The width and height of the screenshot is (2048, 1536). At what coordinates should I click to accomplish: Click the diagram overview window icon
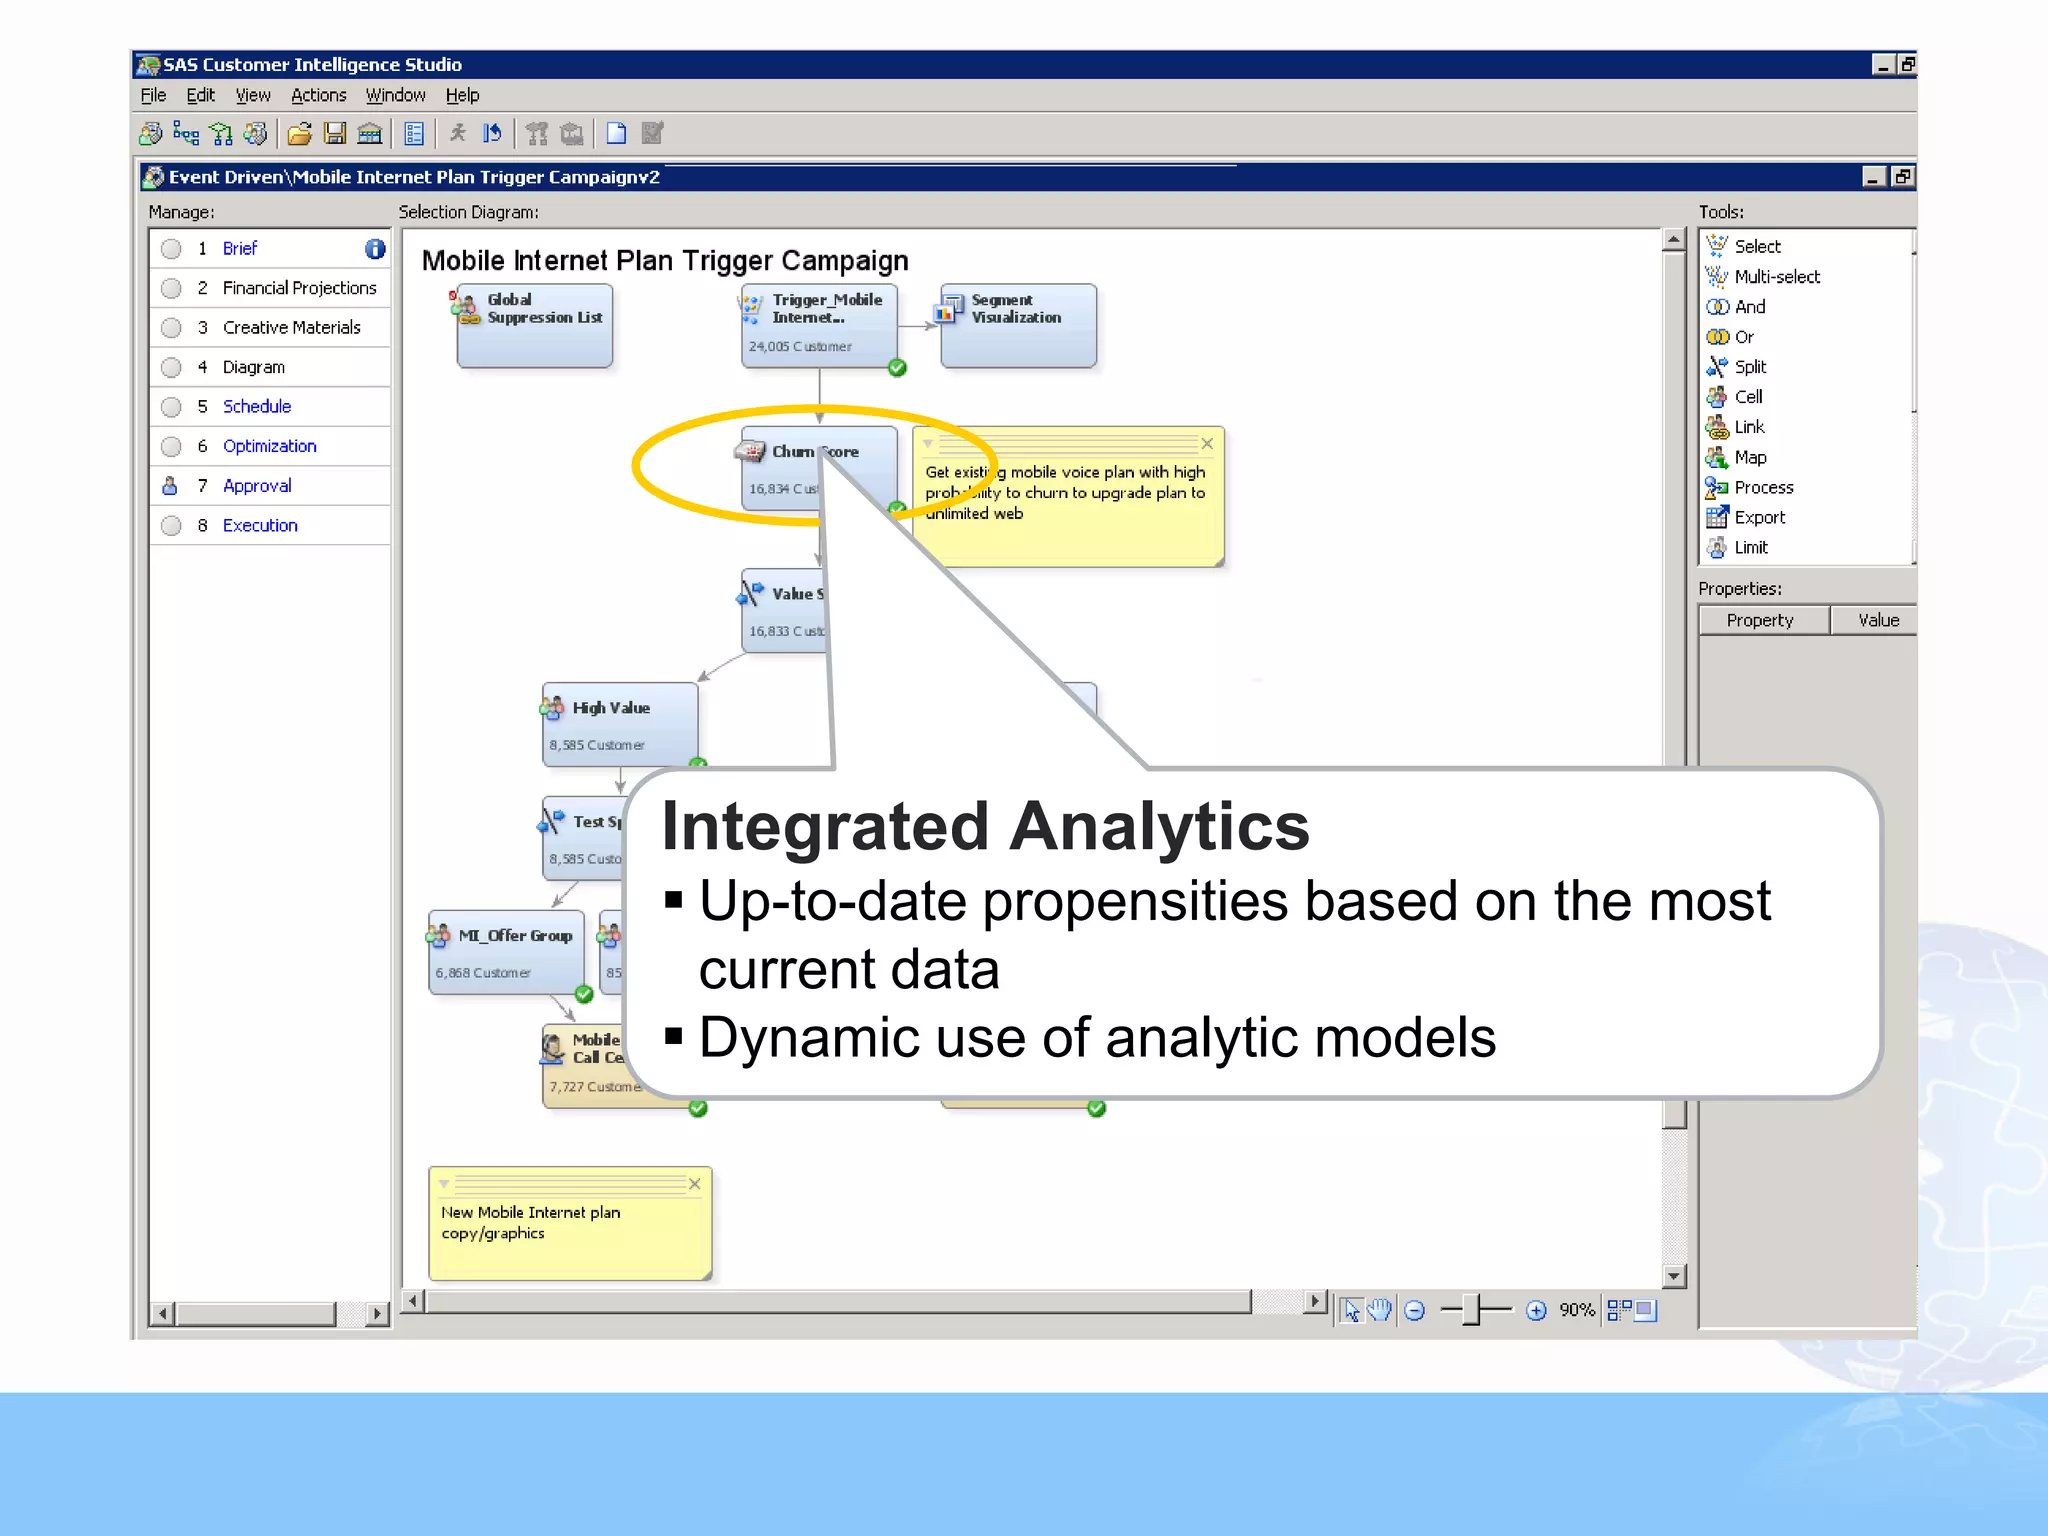click(1645, 1310)
